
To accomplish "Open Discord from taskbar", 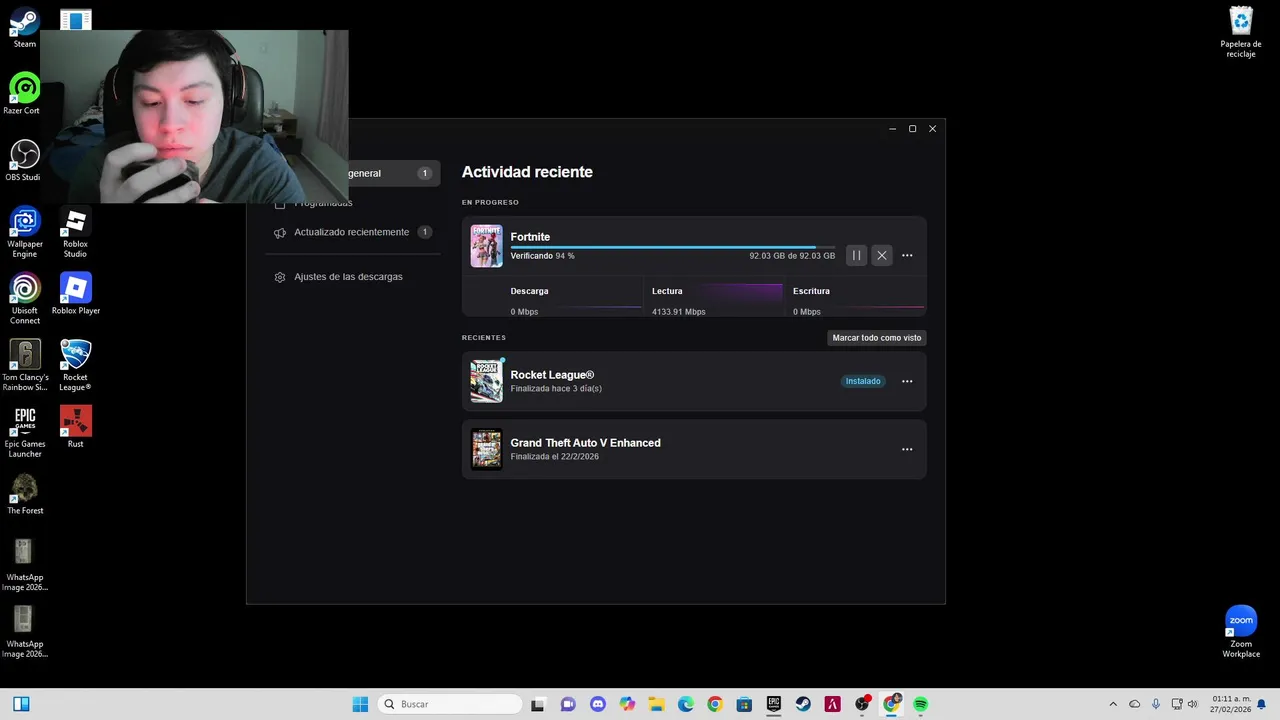I will (597, 704).
